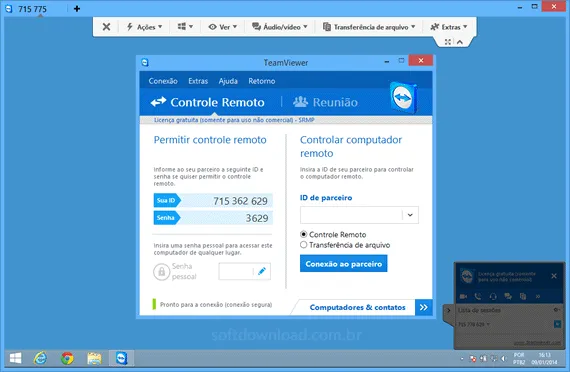The image size is (570, 372).
Task: Switch to the Controle Remoto tab
Action: pyautogui.click(x=208, y=102)
